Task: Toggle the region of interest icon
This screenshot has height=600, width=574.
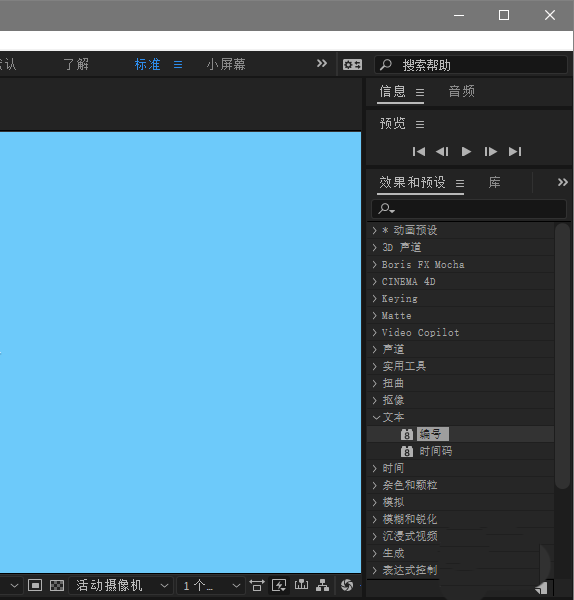Action: tap(35, 585)
